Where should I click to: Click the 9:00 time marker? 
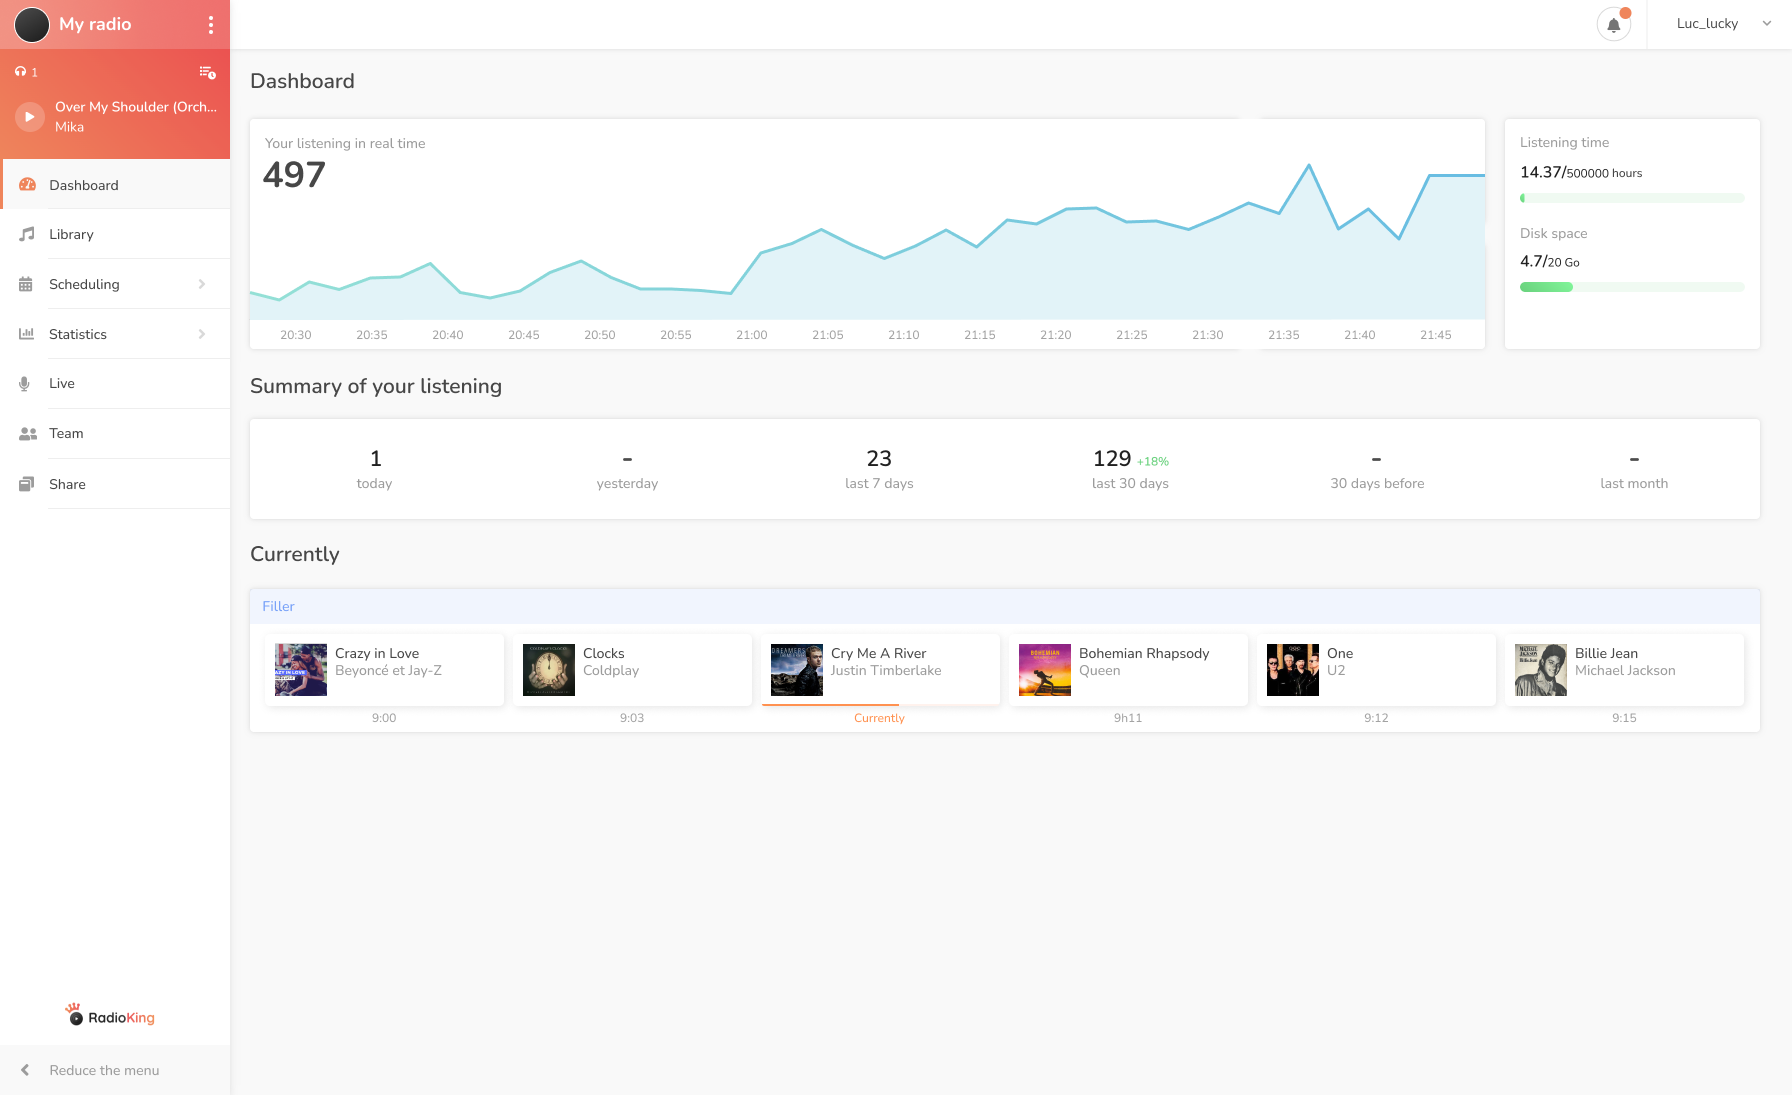point(384,718)
